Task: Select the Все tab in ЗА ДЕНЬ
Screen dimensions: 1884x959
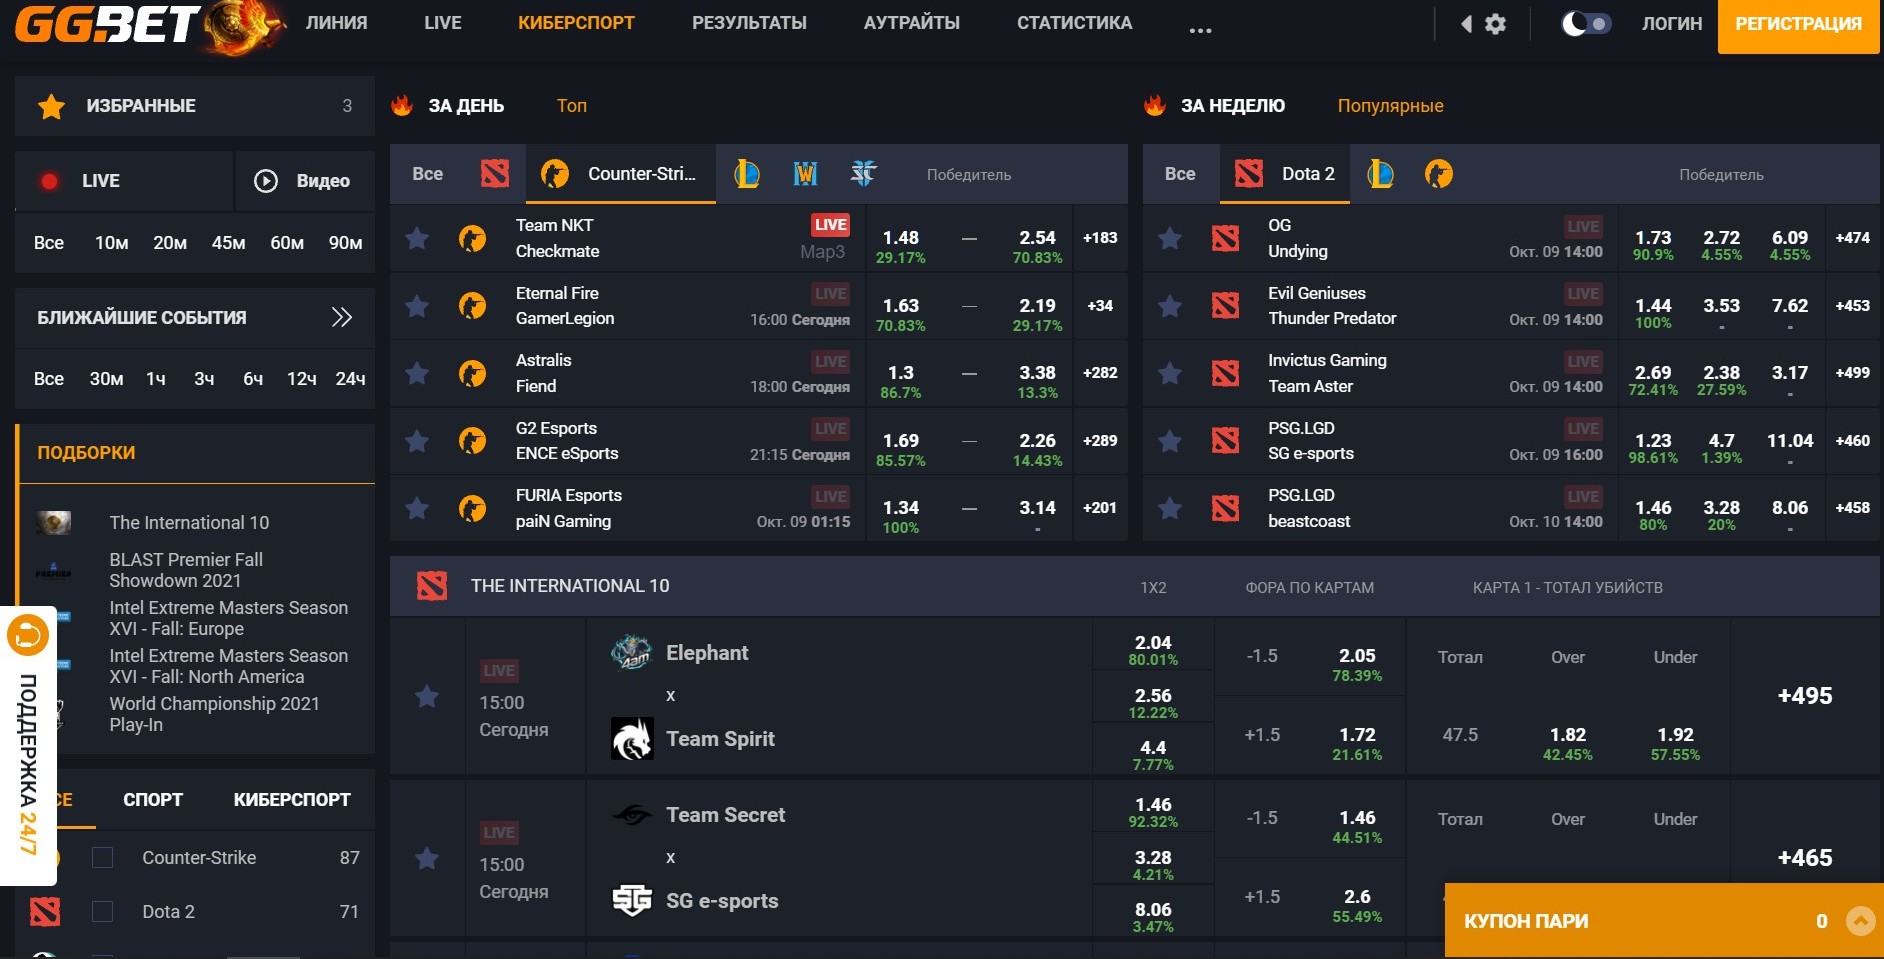Action: tap(428, 174)
